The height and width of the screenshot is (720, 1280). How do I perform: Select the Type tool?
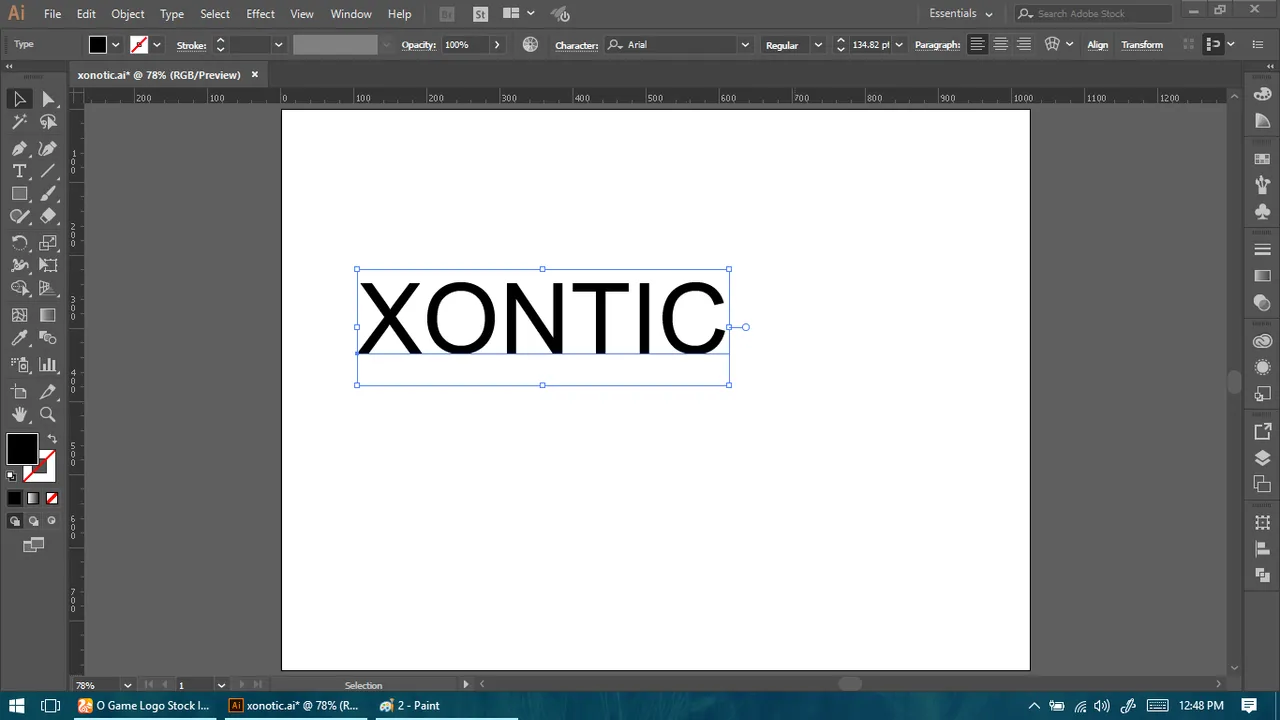[x=19, y=171]
